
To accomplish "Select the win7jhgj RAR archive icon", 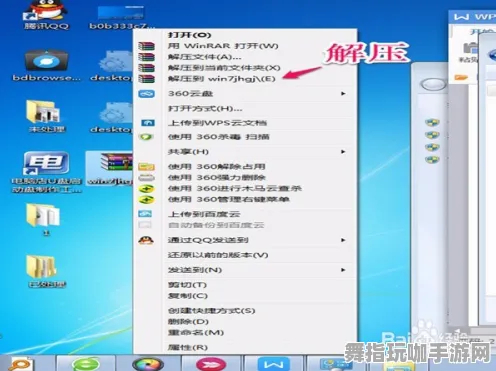I will pyautogui.click(x=110, y=169).
